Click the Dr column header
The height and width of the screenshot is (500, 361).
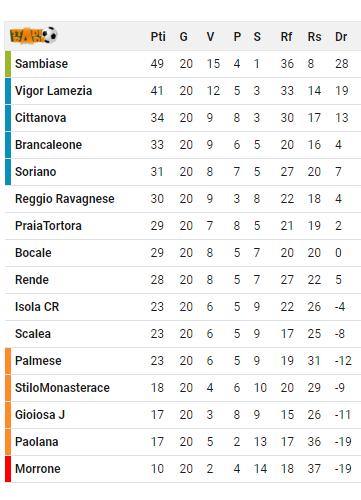(341, 37)
